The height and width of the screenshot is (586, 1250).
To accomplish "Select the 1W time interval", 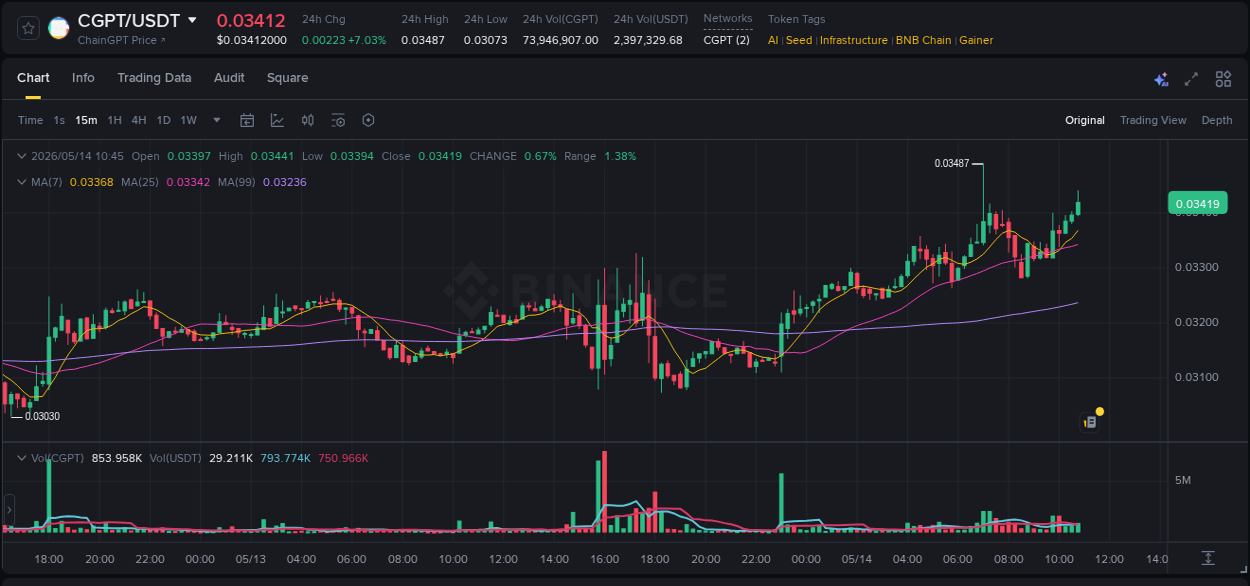I will (188, 120).
